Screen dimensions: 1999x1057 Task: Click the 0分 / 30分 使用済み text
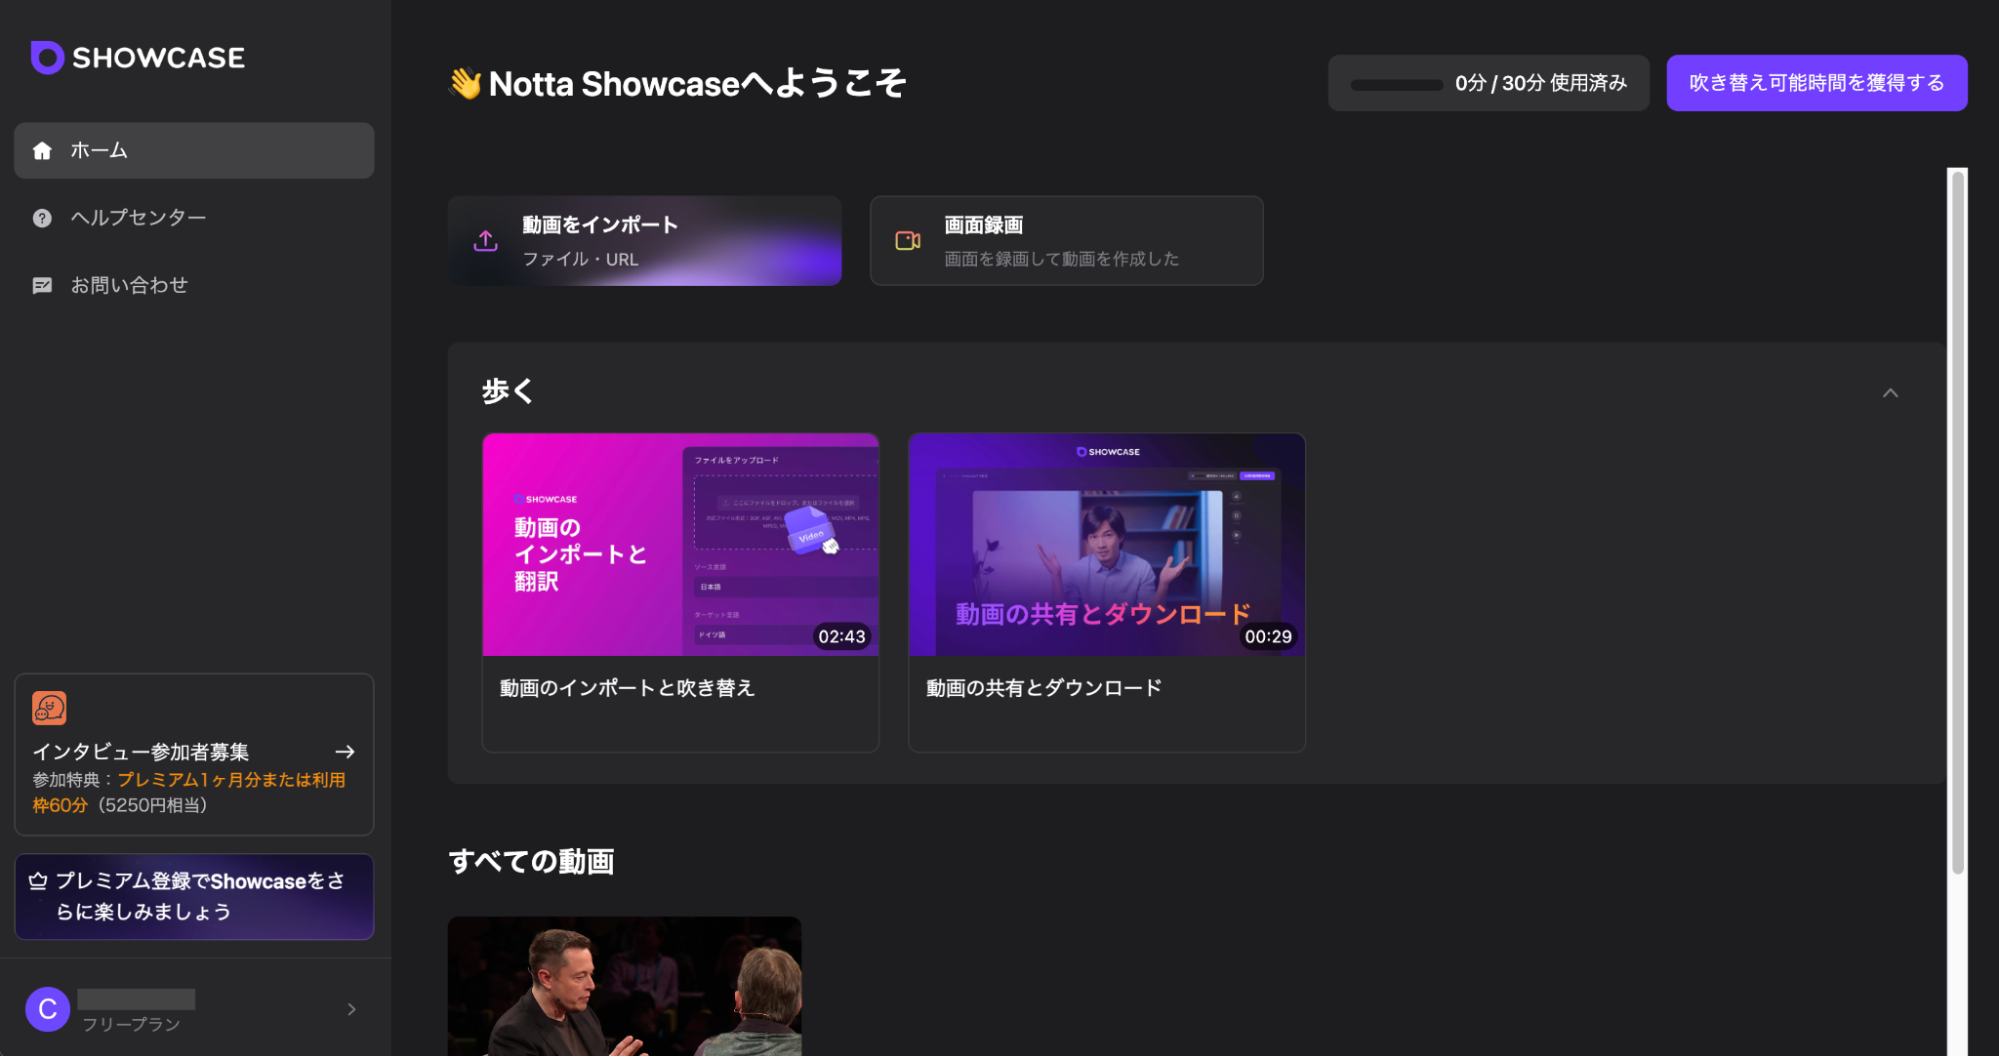1541,83
